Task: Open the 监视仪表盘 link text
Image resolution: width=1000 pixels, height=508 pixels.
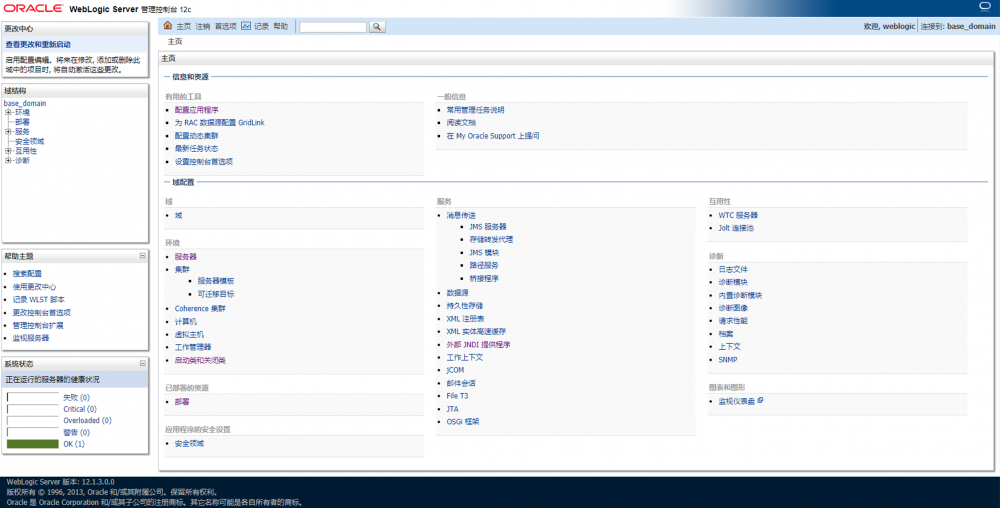Action: pyautogui.click(x=737, y=402)
